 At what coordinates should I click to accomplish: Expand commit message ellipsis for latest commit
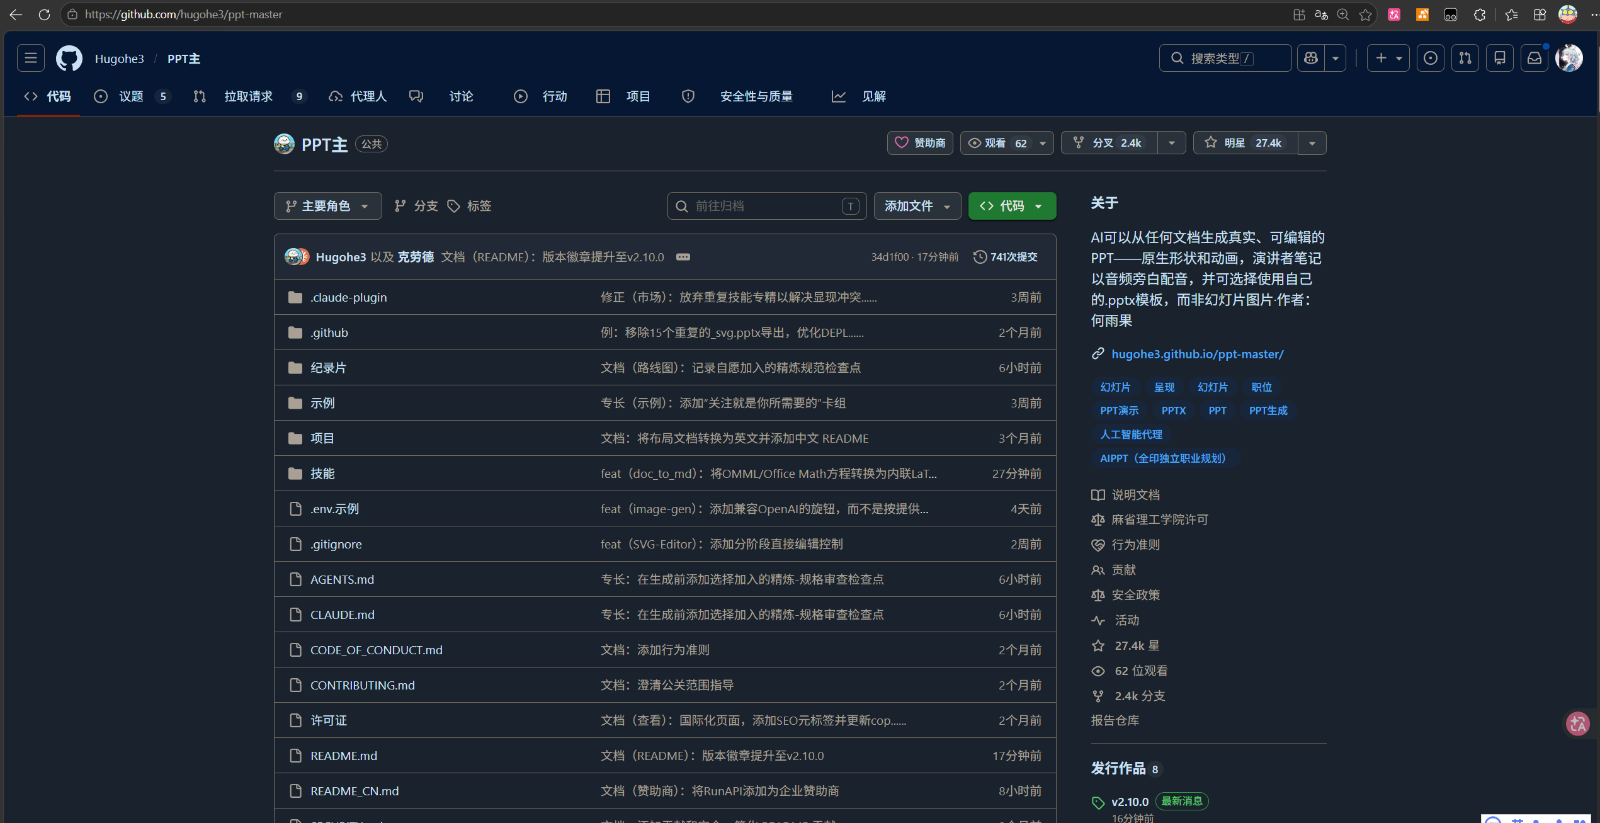click(x=683, y=257)
